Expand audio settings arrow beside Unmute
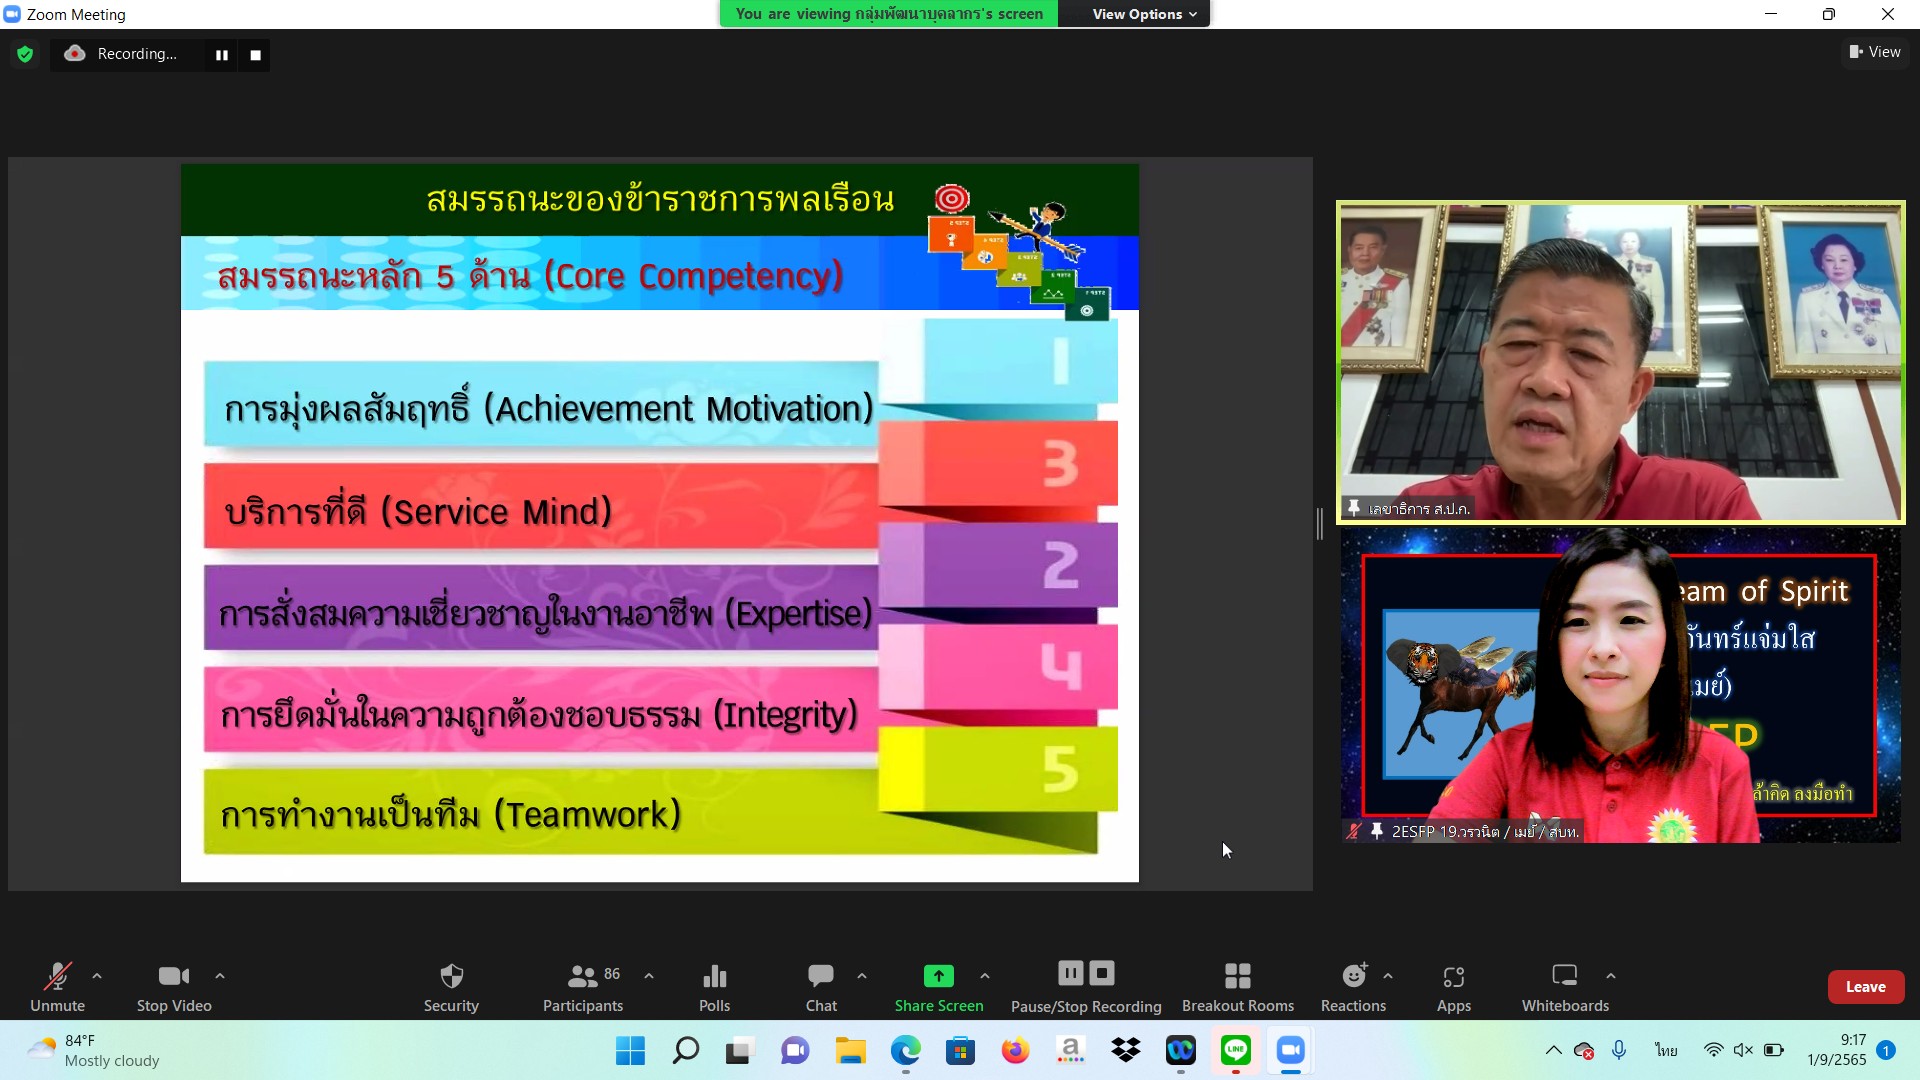This screenshot has height=1080, width=1920. (97, 975)
